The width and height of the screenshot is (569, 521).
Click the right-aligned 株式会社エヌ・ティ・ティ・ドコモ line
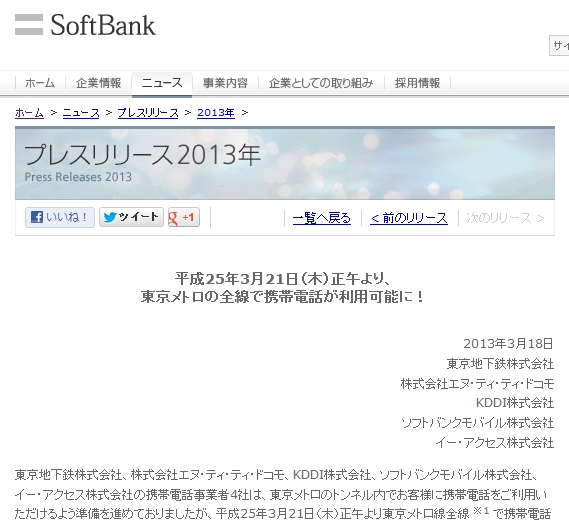click(477, 383)
